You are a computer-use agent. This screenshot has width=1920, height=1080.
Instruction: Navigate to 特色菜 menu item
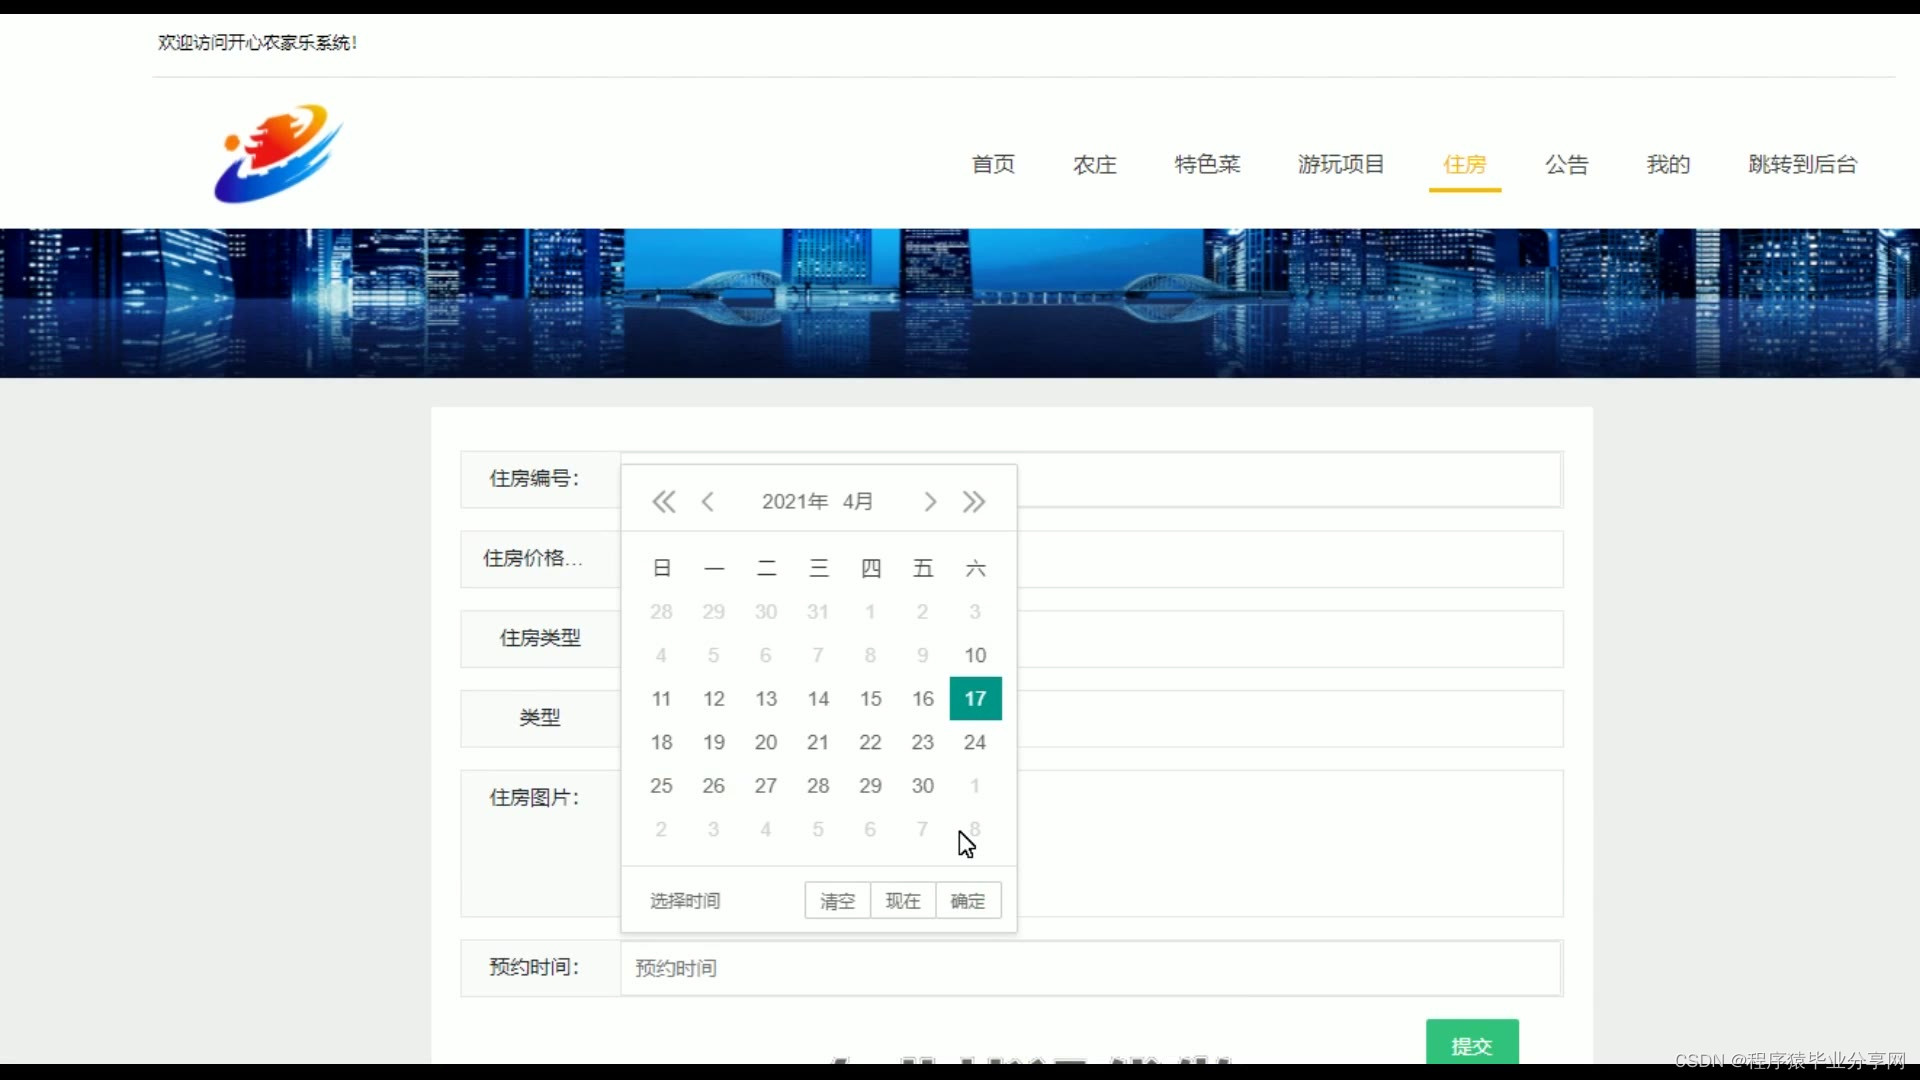pos(1207,165)
